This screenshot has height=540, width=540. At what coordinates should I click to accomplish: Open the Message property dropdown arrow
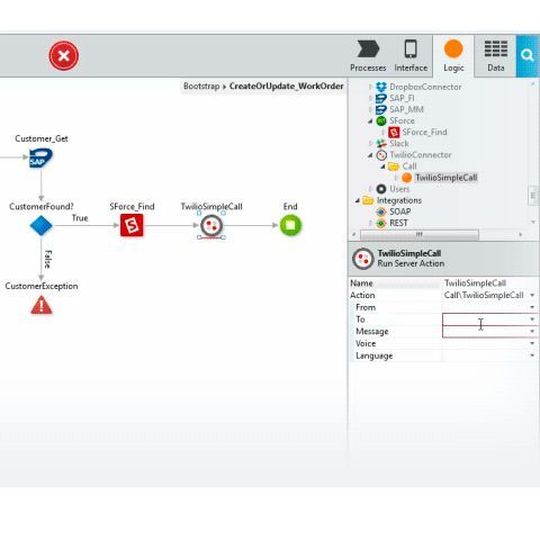tap(532, 332)
